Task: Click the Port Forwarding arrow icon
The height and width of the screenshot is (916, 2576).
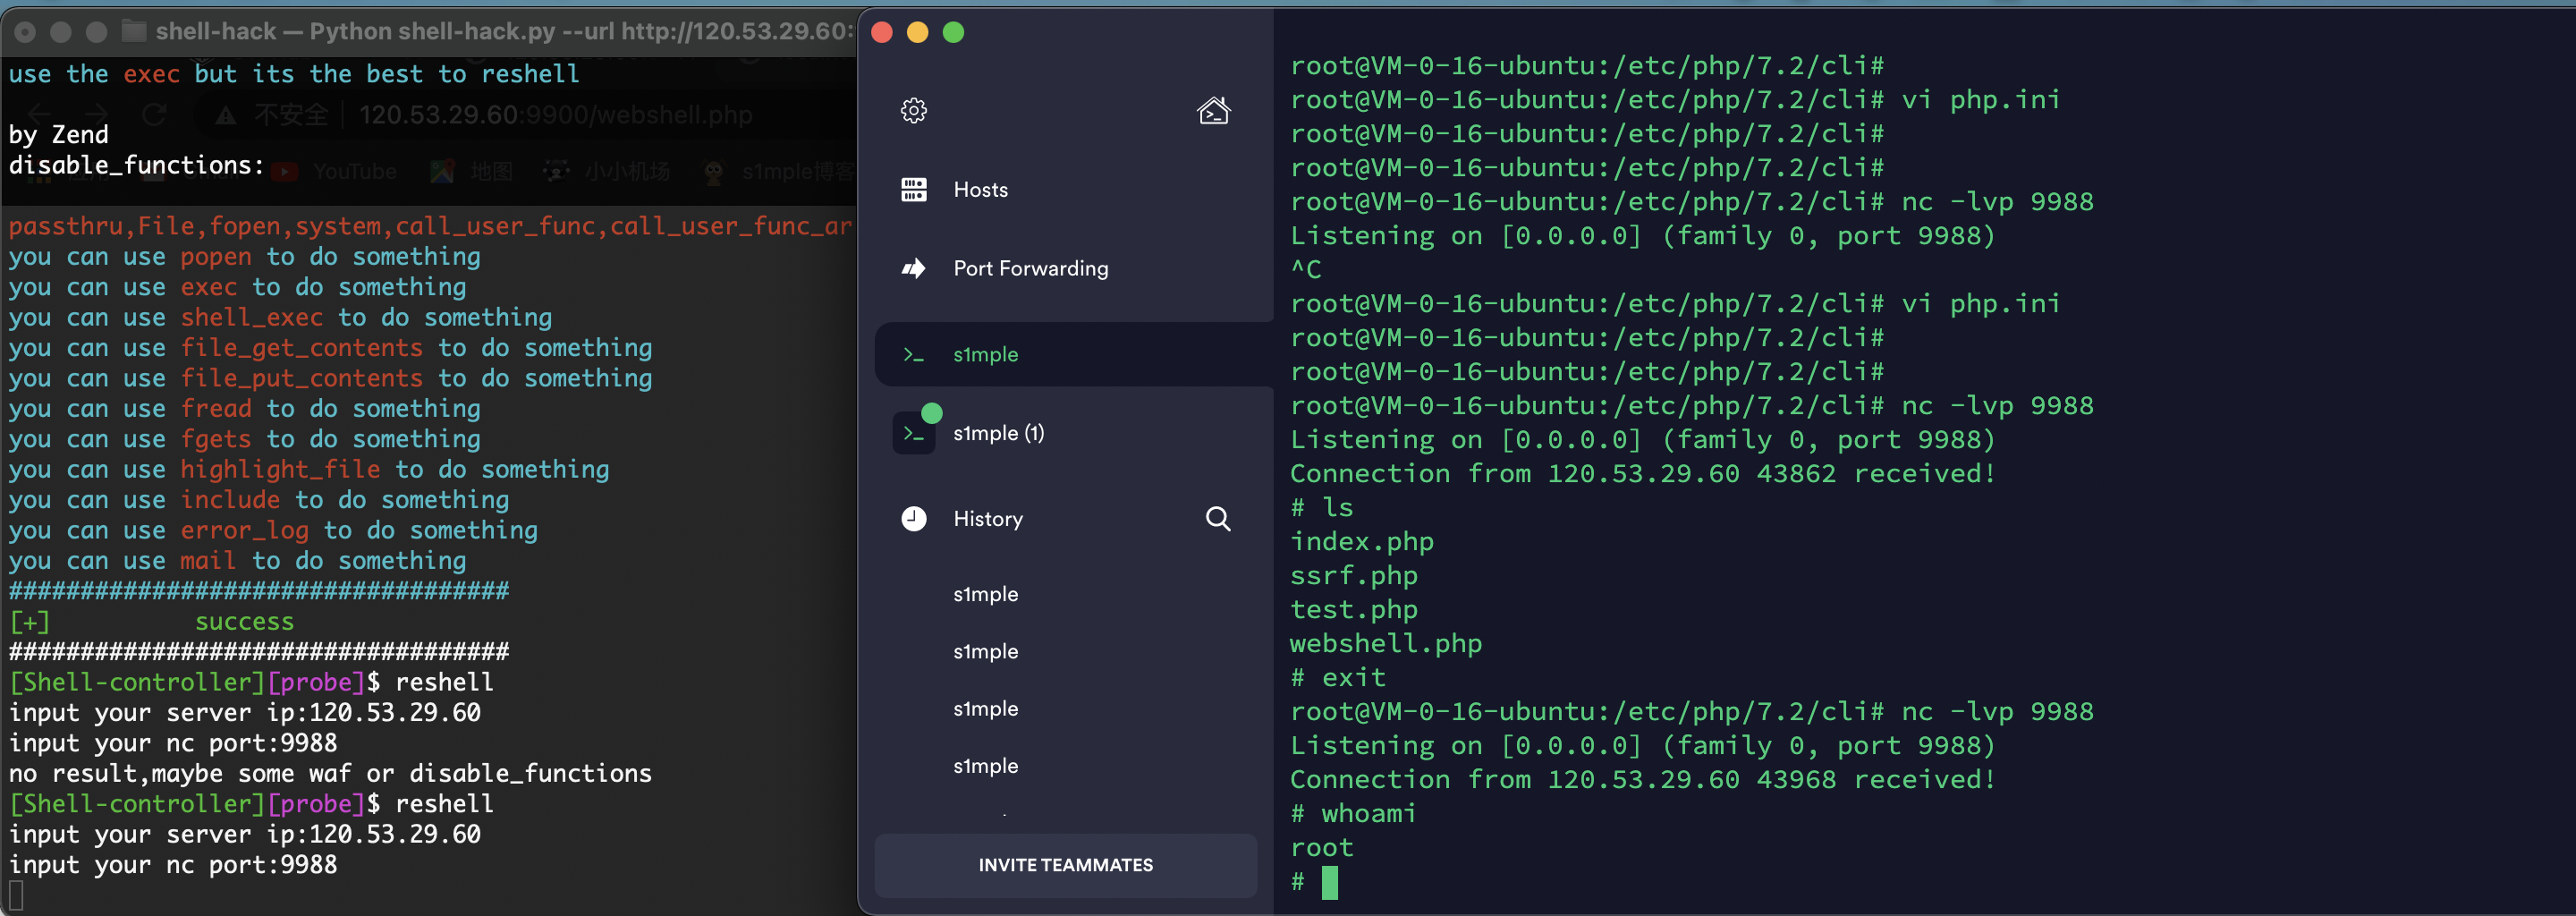Action: point(914,268)
